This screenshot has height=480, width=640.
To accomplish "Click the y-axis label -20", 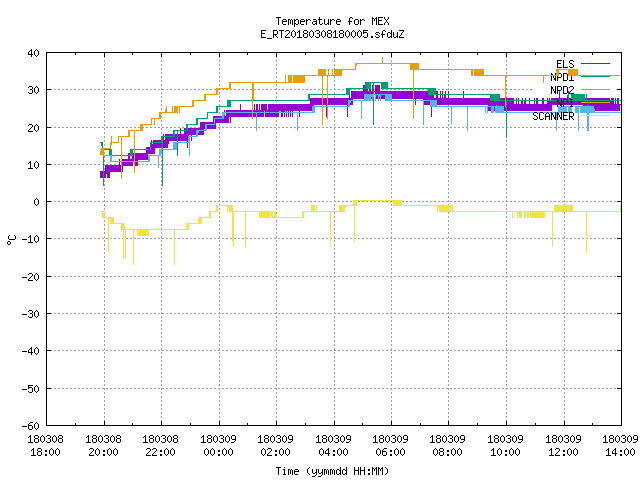I will [31, 277].
